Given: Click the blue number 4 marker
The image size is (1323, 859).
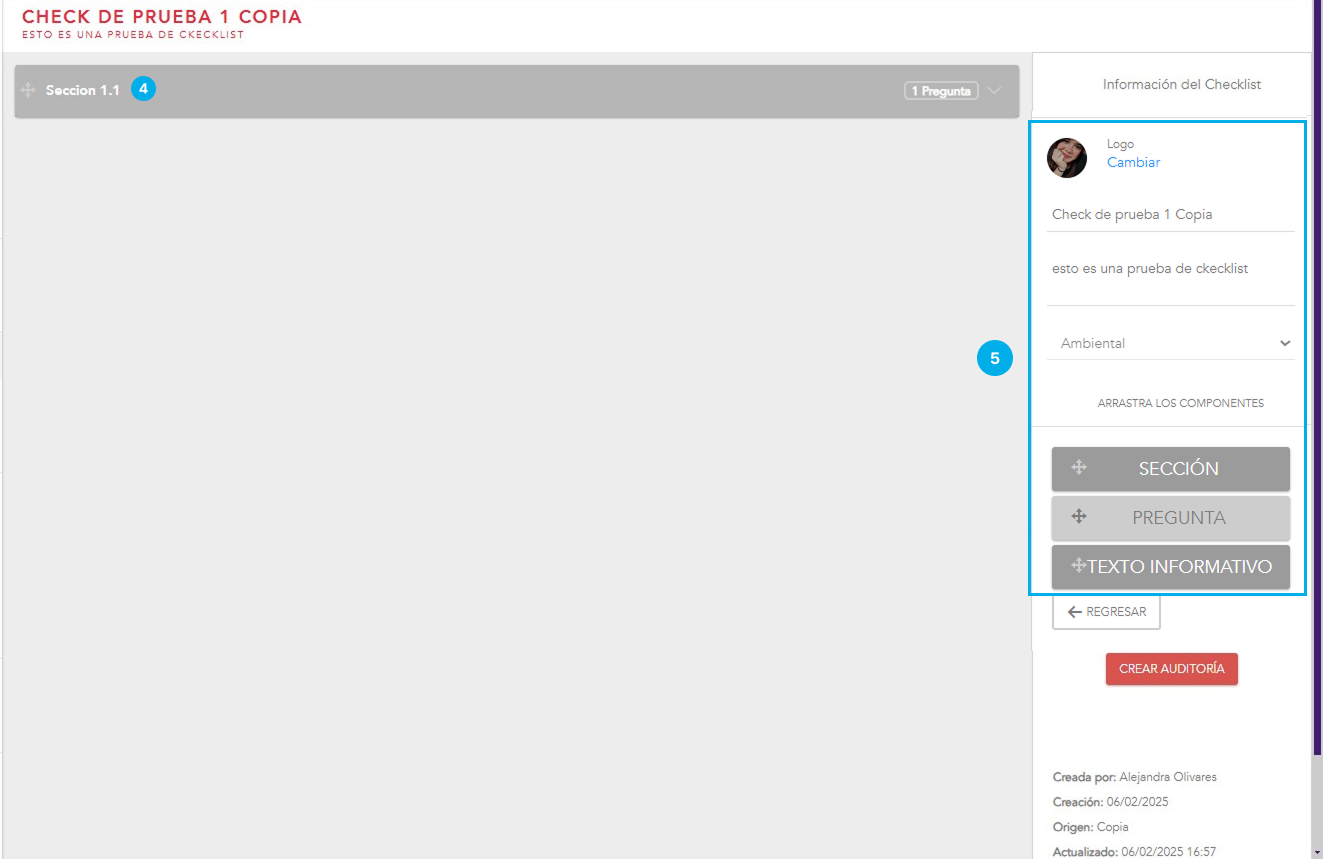Looking at the screenshot, I should 144,89.
